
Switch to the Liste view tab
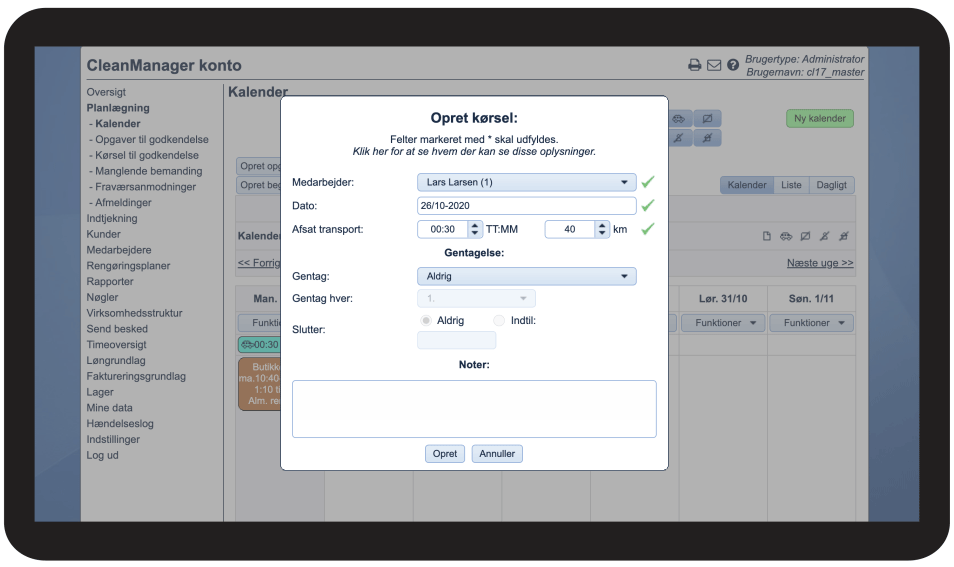[x=790, y=185]
